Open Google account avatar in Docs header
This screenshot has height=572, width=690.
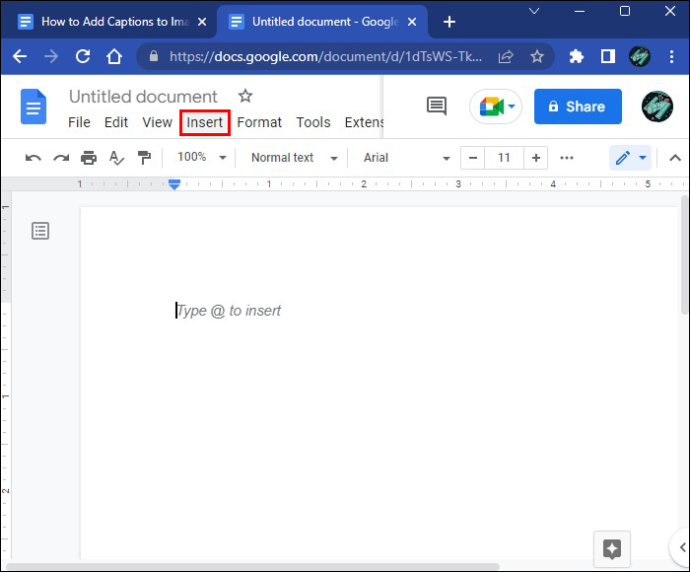[657, 106]
